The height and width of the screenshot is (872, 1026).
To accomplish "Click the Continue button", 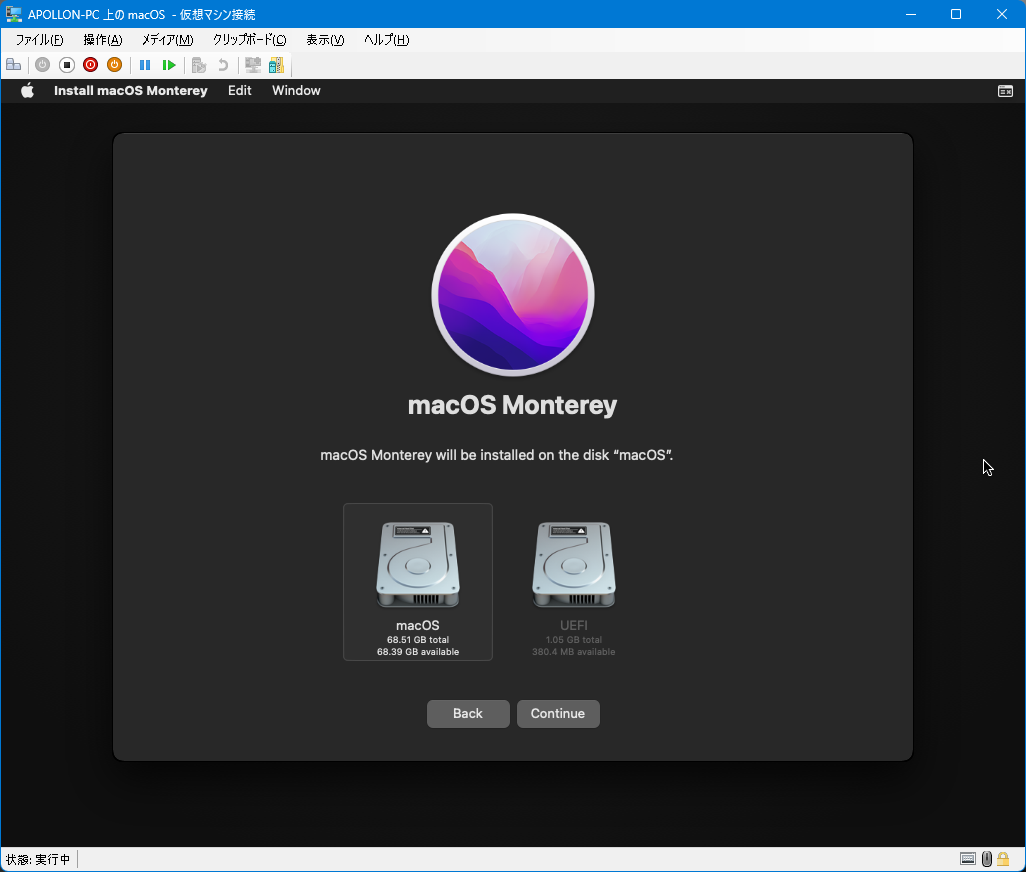I will tap(558, 714).
